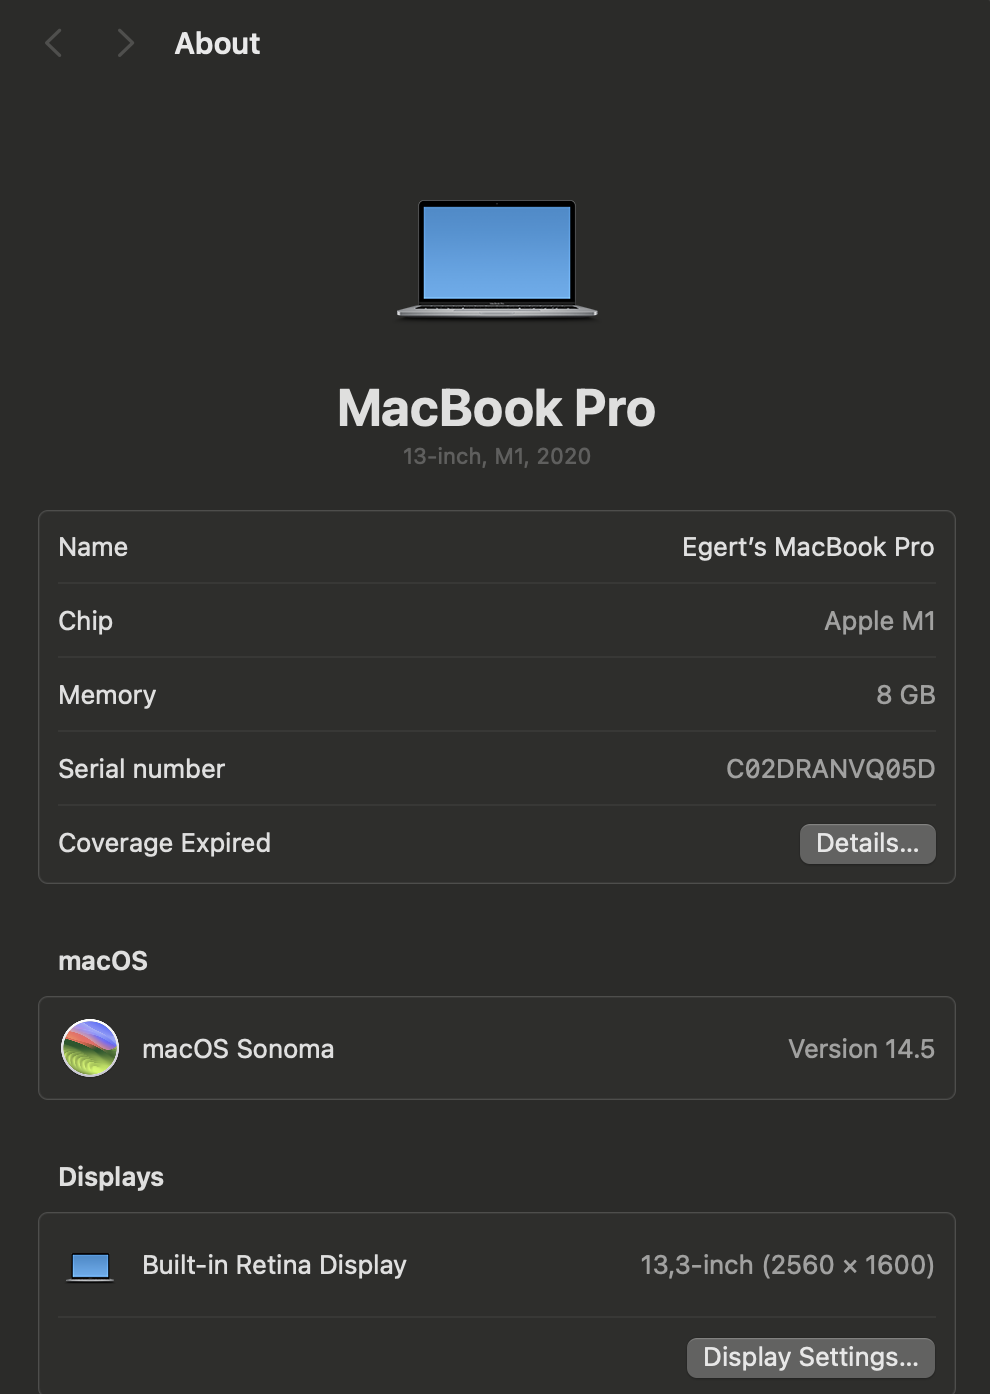Click the Coverage Expired label
This screenshot has height=1394, width=990.
click(x=164, y=843)
